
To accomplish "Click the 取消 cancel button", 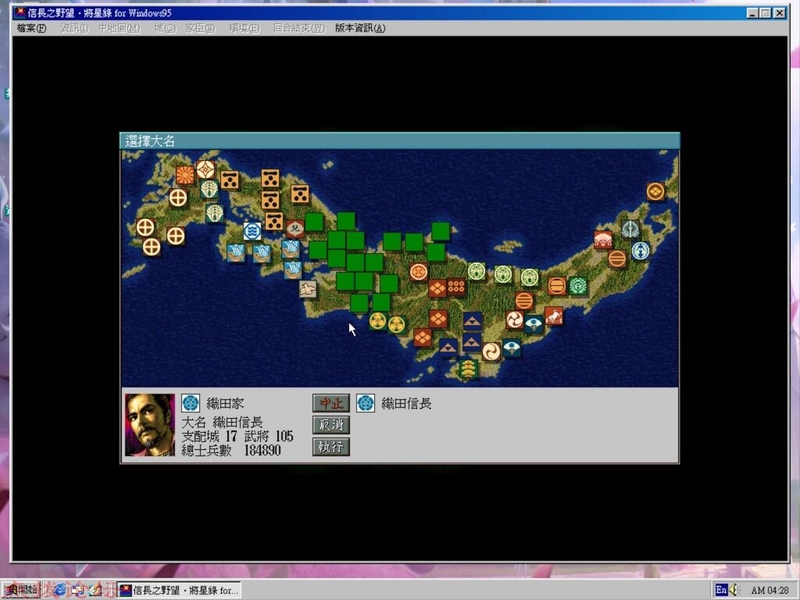I will coord(331,424).
